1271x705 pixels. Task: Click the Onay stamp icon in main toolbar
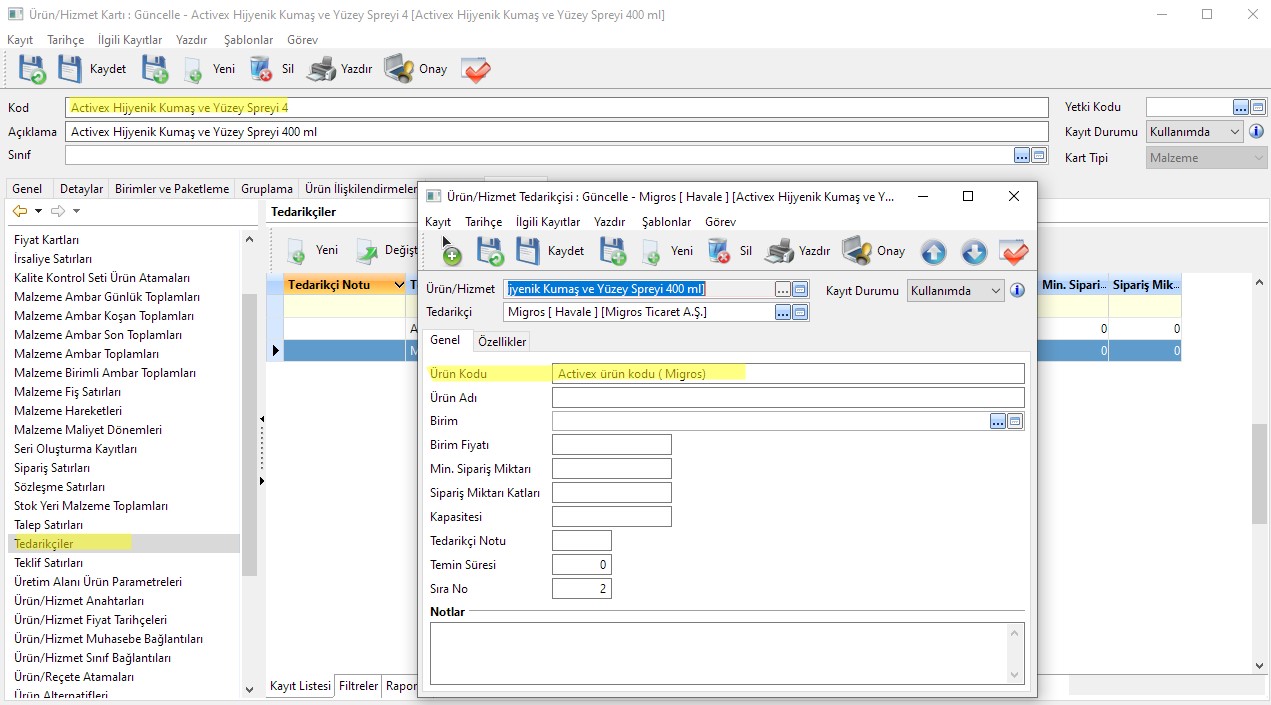tap(399, 69)
